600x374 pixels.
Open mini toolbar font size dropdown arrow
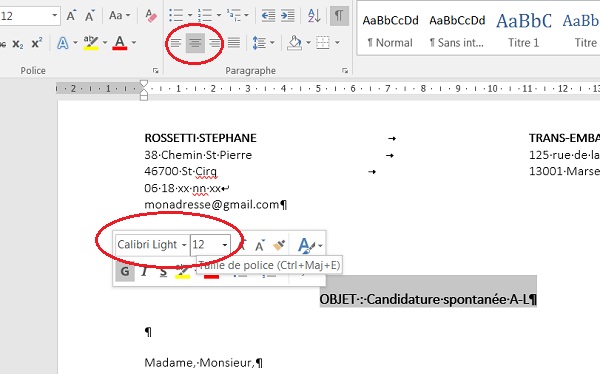coord(225,245)
